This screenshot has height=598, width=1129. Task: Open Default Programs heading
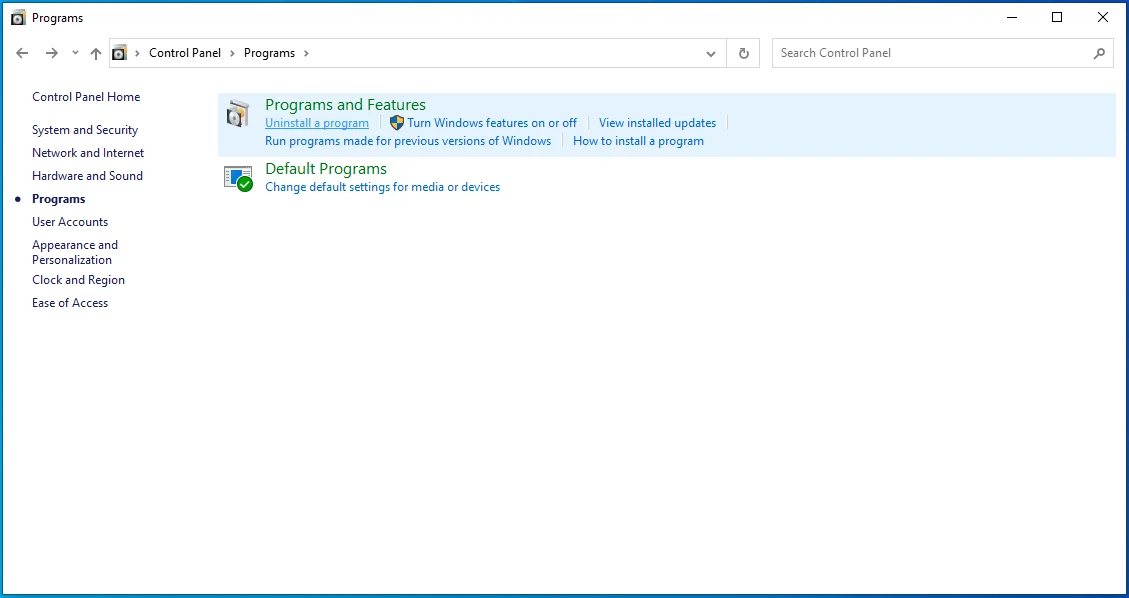[x=326, y=168]
